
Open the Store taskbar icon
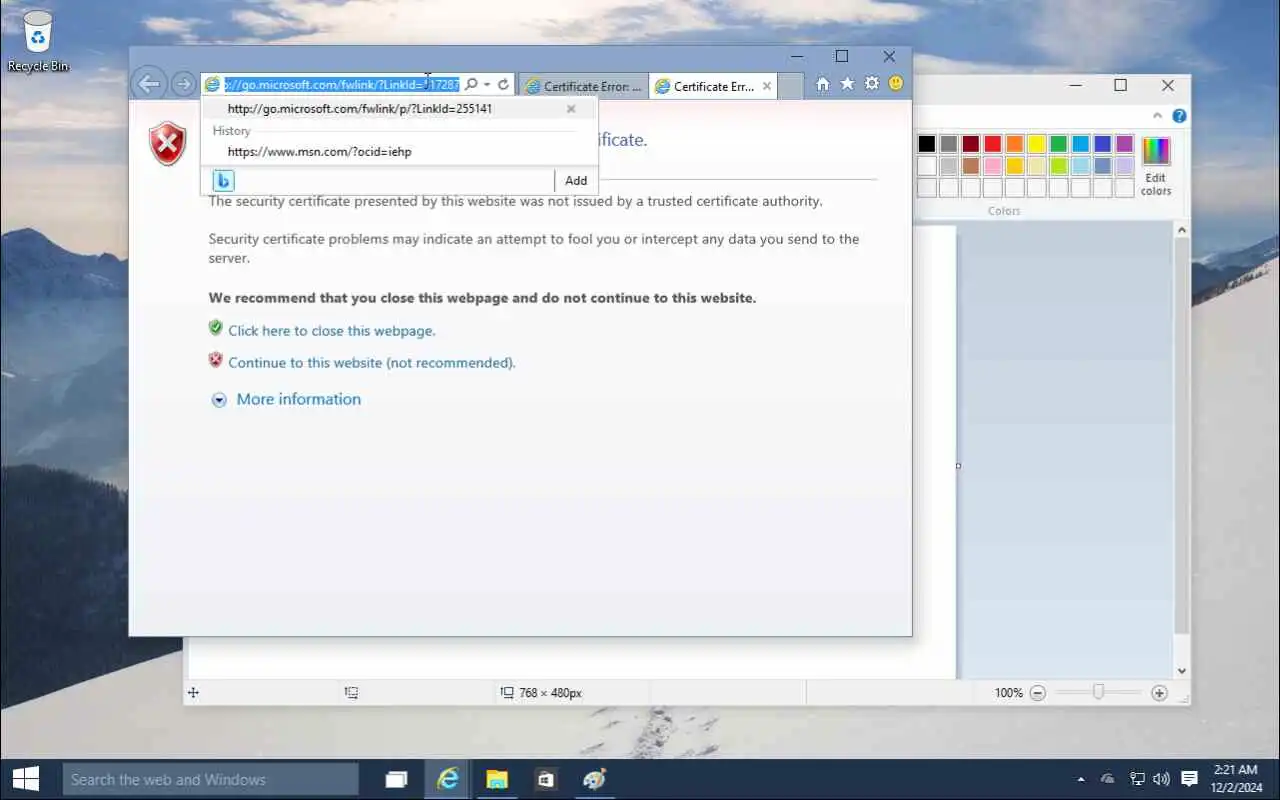pyautogui.click(x=545, y=779)
